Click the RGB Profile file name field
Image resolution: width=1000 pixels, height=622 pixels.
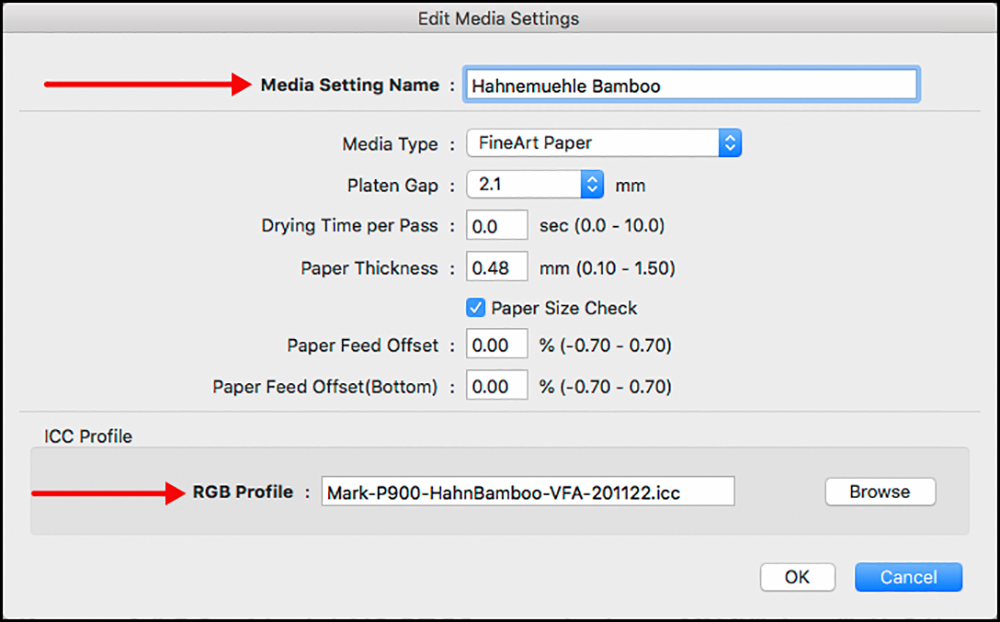click(x=528, y=492)
